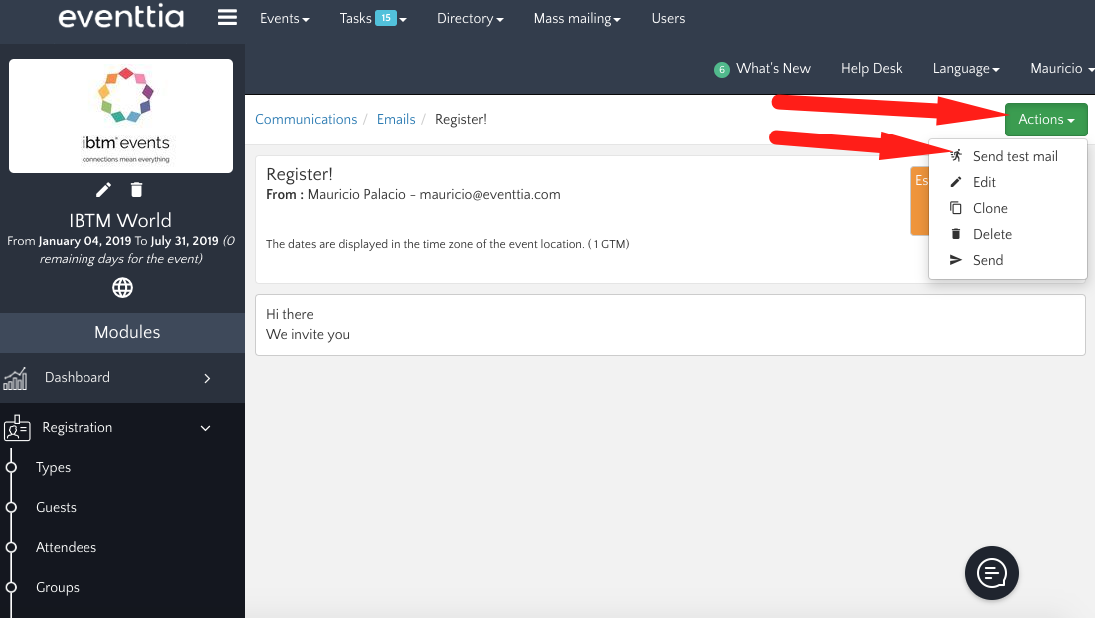Open Attendees under Registration

tap(66, 548)
